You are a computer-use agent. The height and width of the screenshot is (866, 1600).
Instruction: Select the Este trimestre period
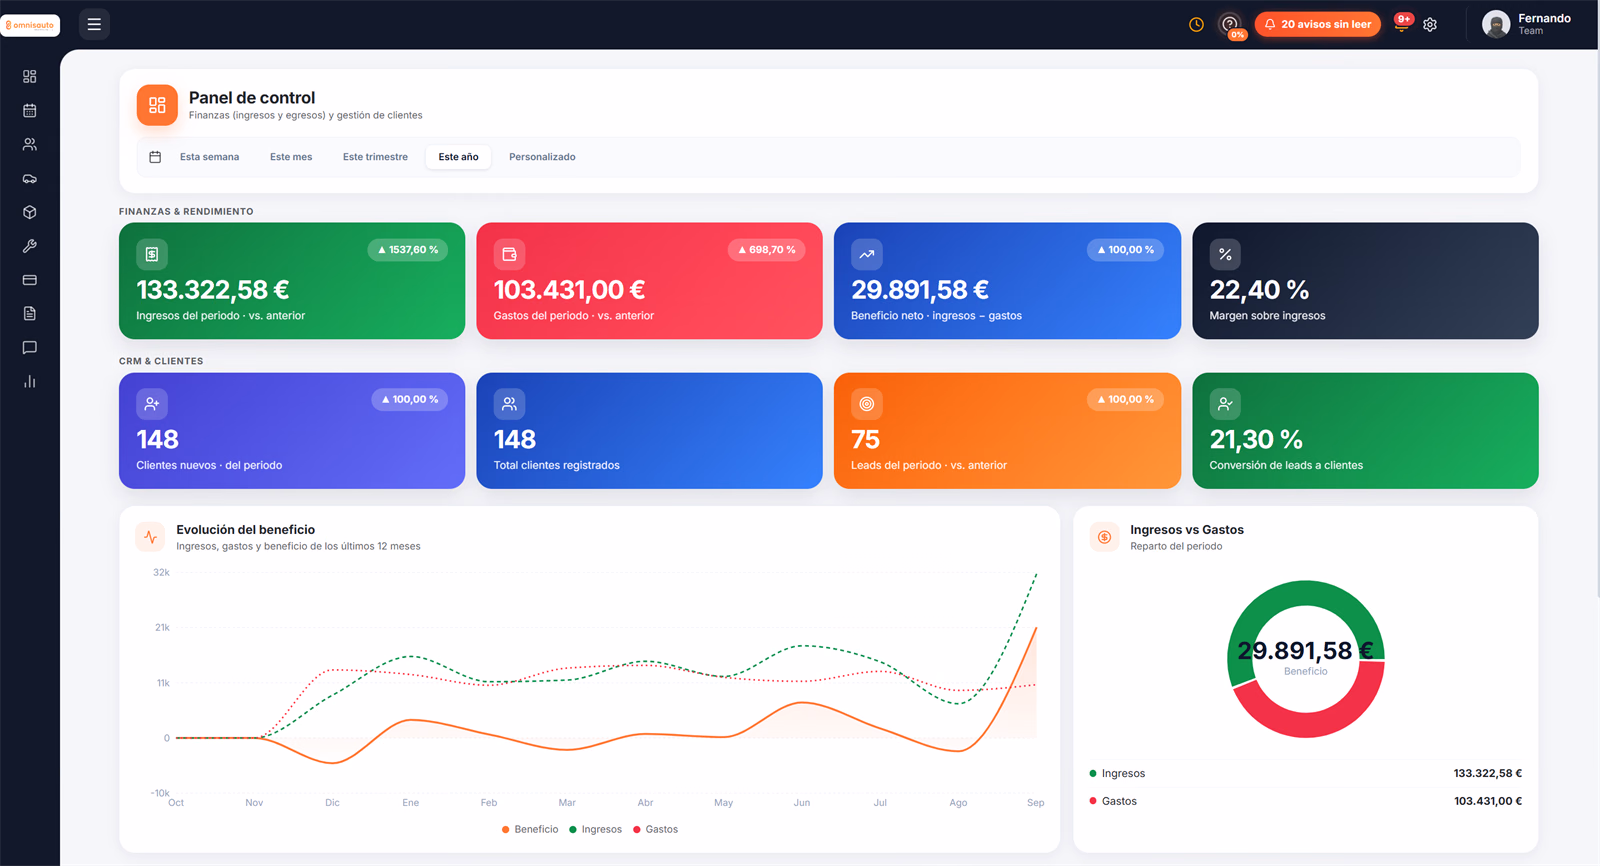click(375, 157)
